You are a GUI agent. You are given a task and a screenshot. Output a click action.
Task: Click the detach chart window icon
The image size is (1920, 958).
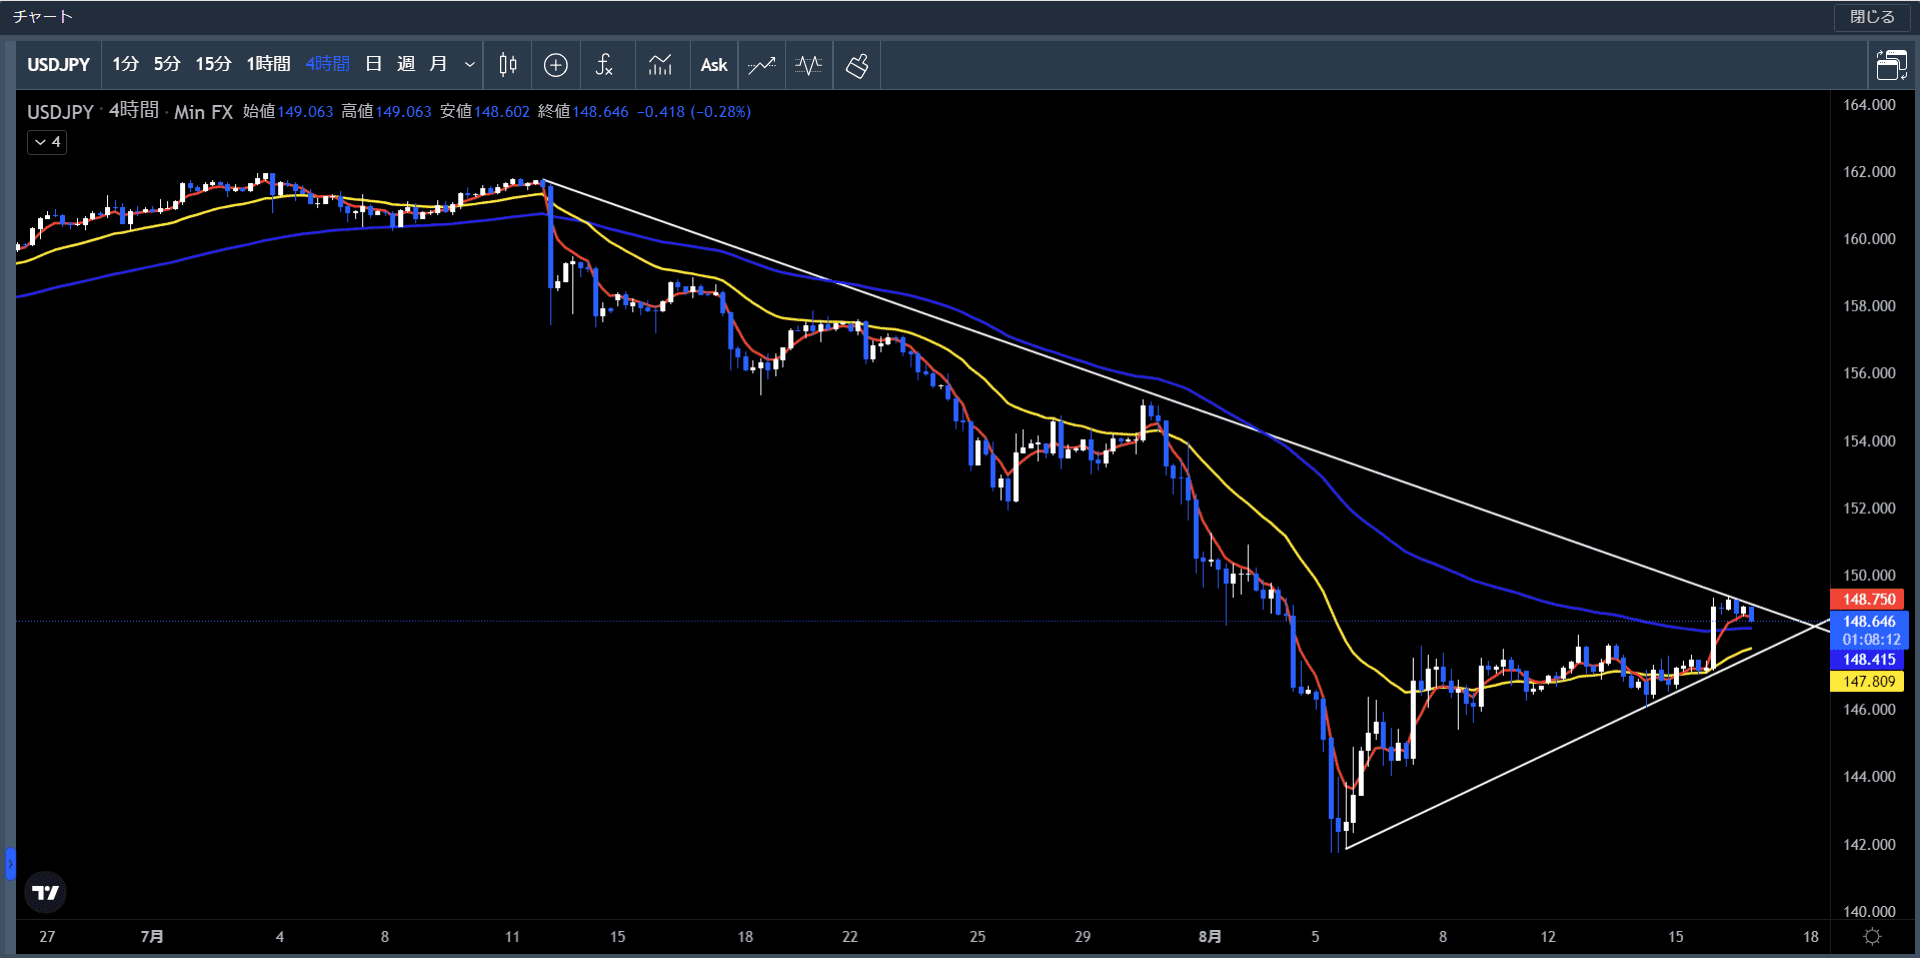[x=1891, y=65]
